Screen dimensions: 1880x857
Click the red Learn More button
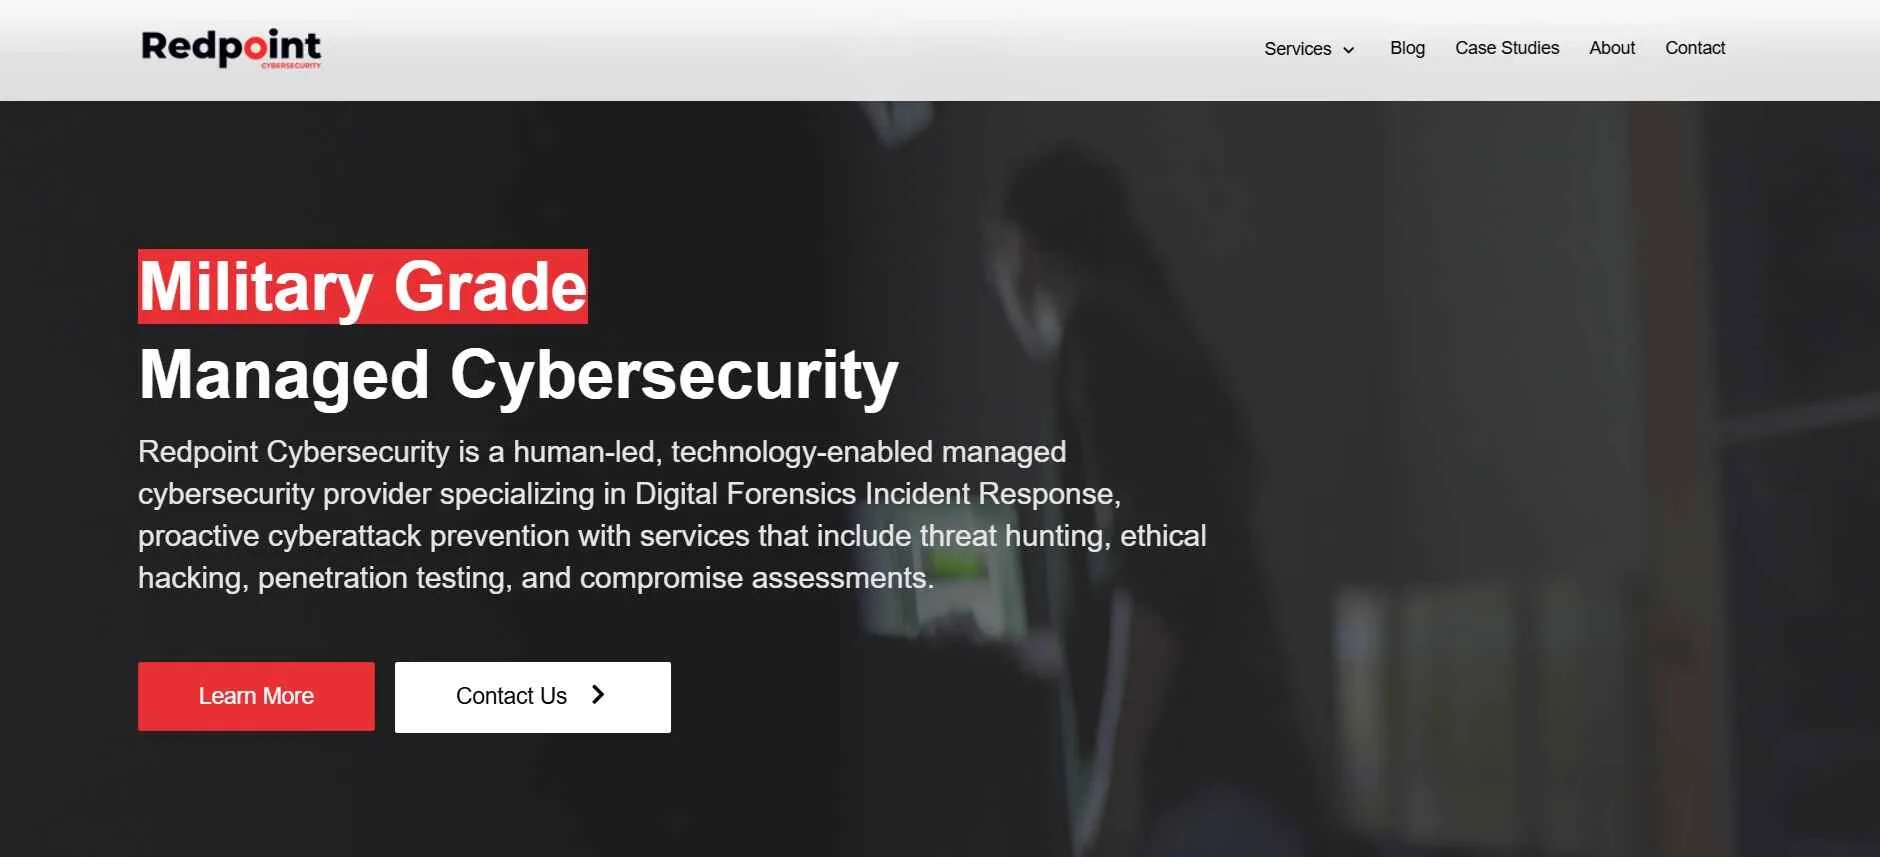point(256,696)
